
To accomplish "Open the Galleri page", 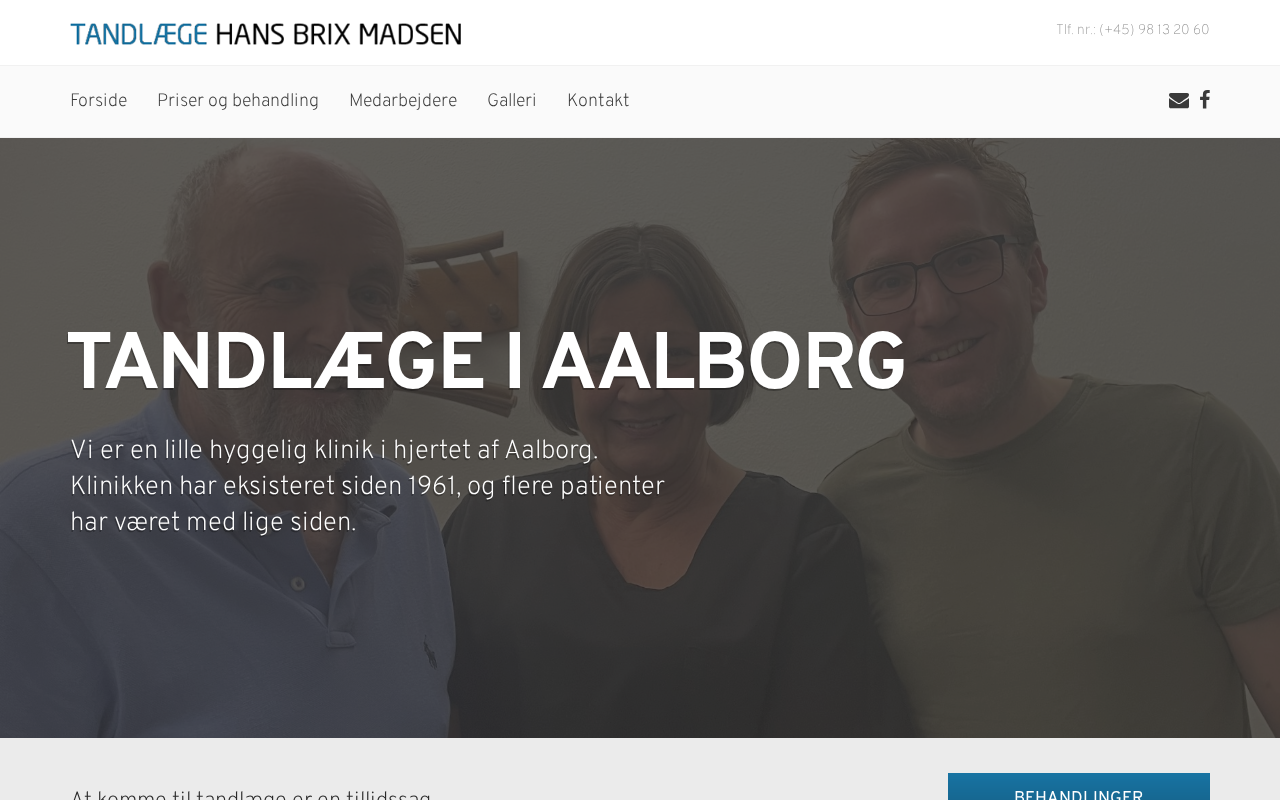I will click(512, 101).
